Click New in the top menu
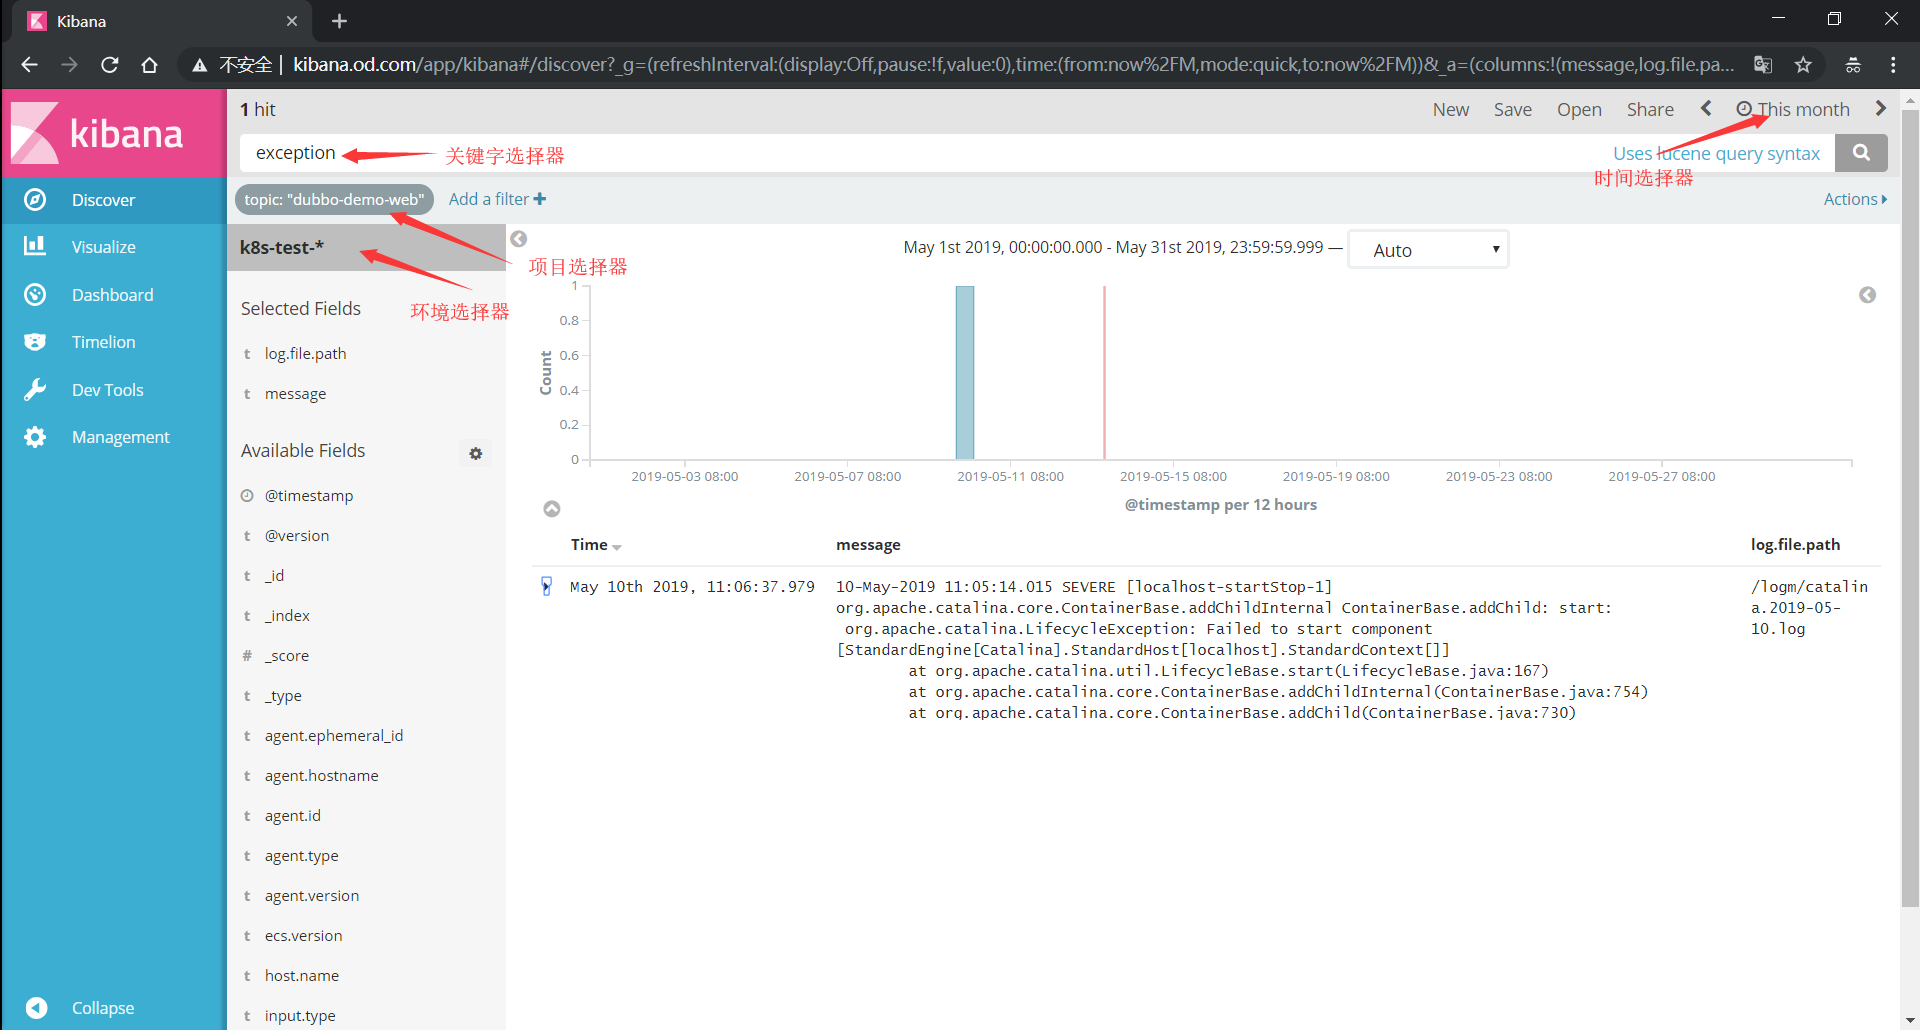Image resolution: width=1920 pixels, height=1030 pixels. tap(1451, 109)
